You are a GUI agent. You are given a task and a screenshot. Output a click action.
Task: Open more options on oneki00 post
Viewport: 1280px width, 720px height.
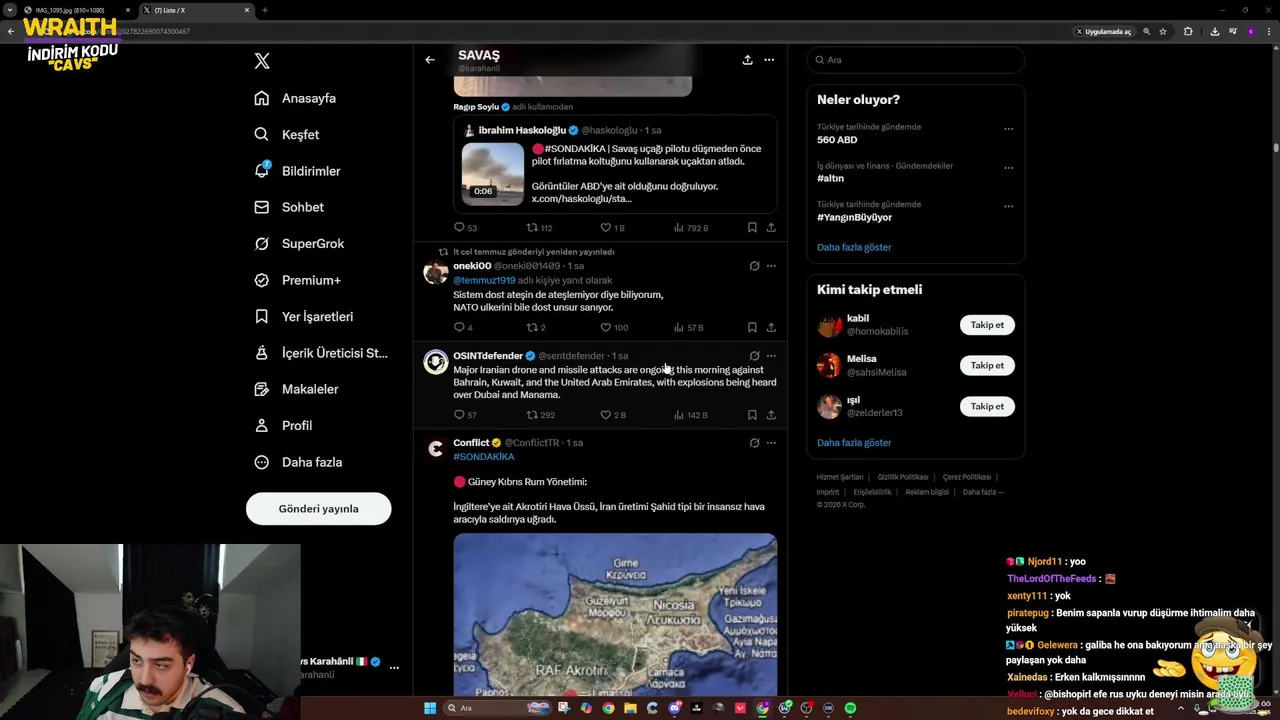coord(771,266)
